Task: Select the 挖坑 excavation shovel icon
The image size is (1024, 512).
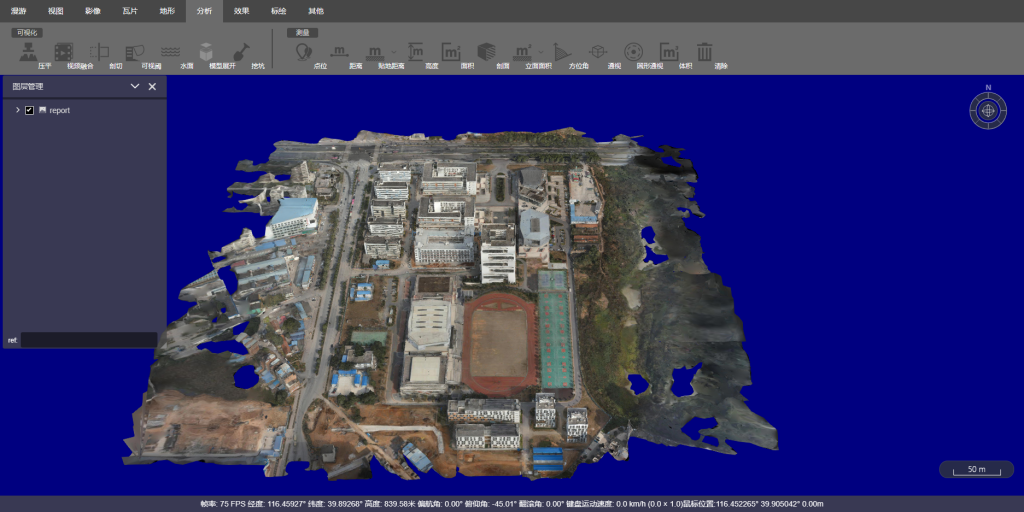Action: tap(241, 52)
